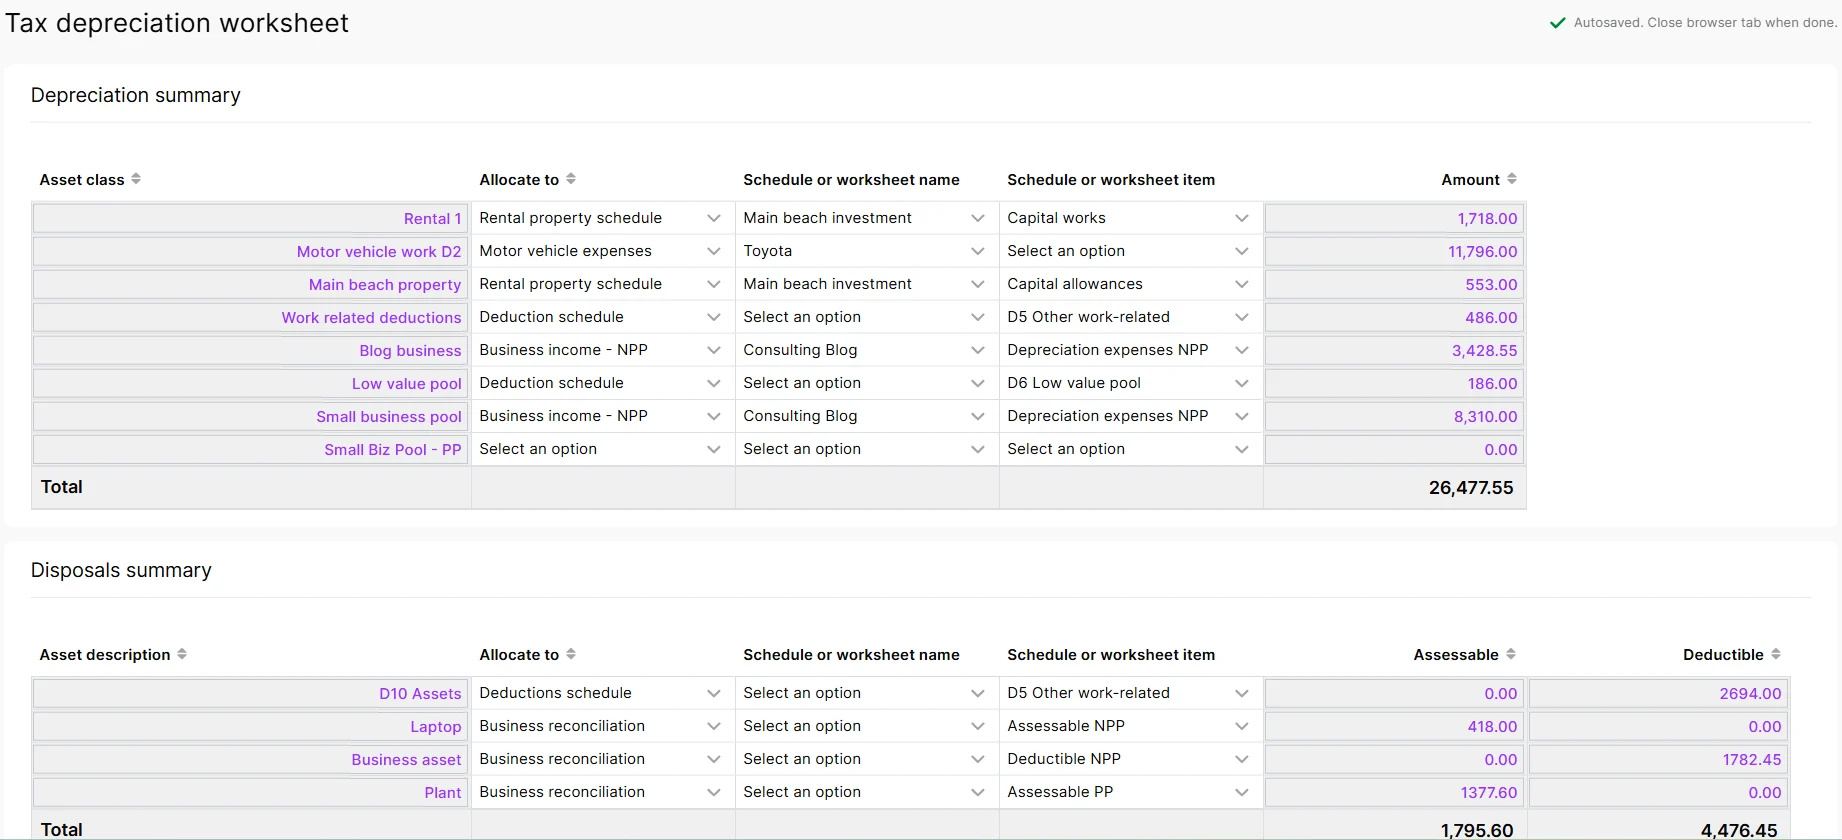Open Laptop disposal link
Image resolution: width=1842 pixels, height=840 pixels.
[435, 727]
